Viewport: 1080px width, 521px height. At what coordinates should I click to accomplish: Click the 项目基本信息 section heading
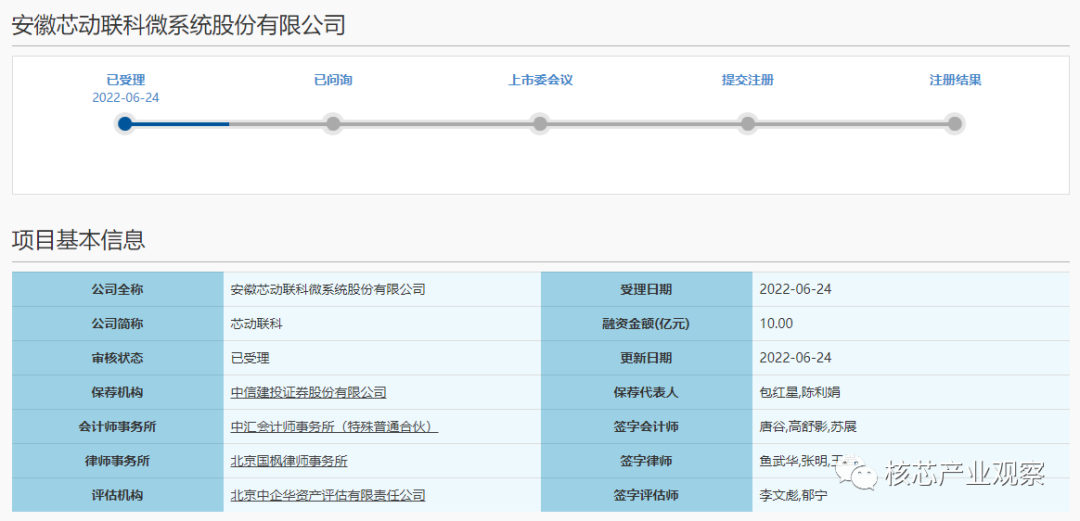click(x=79, y=240)
